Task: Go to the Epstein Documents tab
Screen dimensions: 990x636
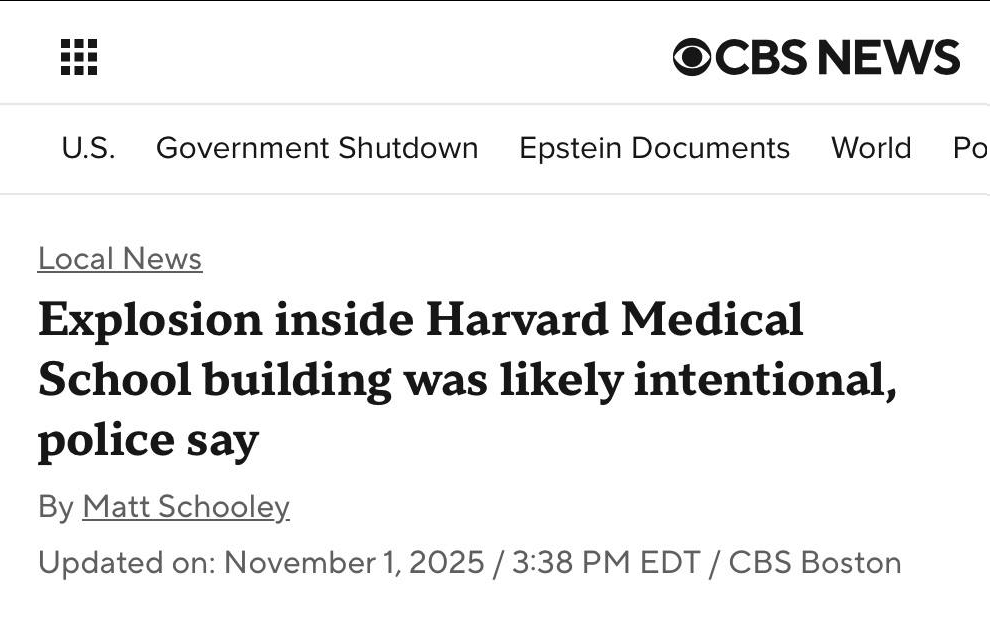Action: tap(654, 148)
